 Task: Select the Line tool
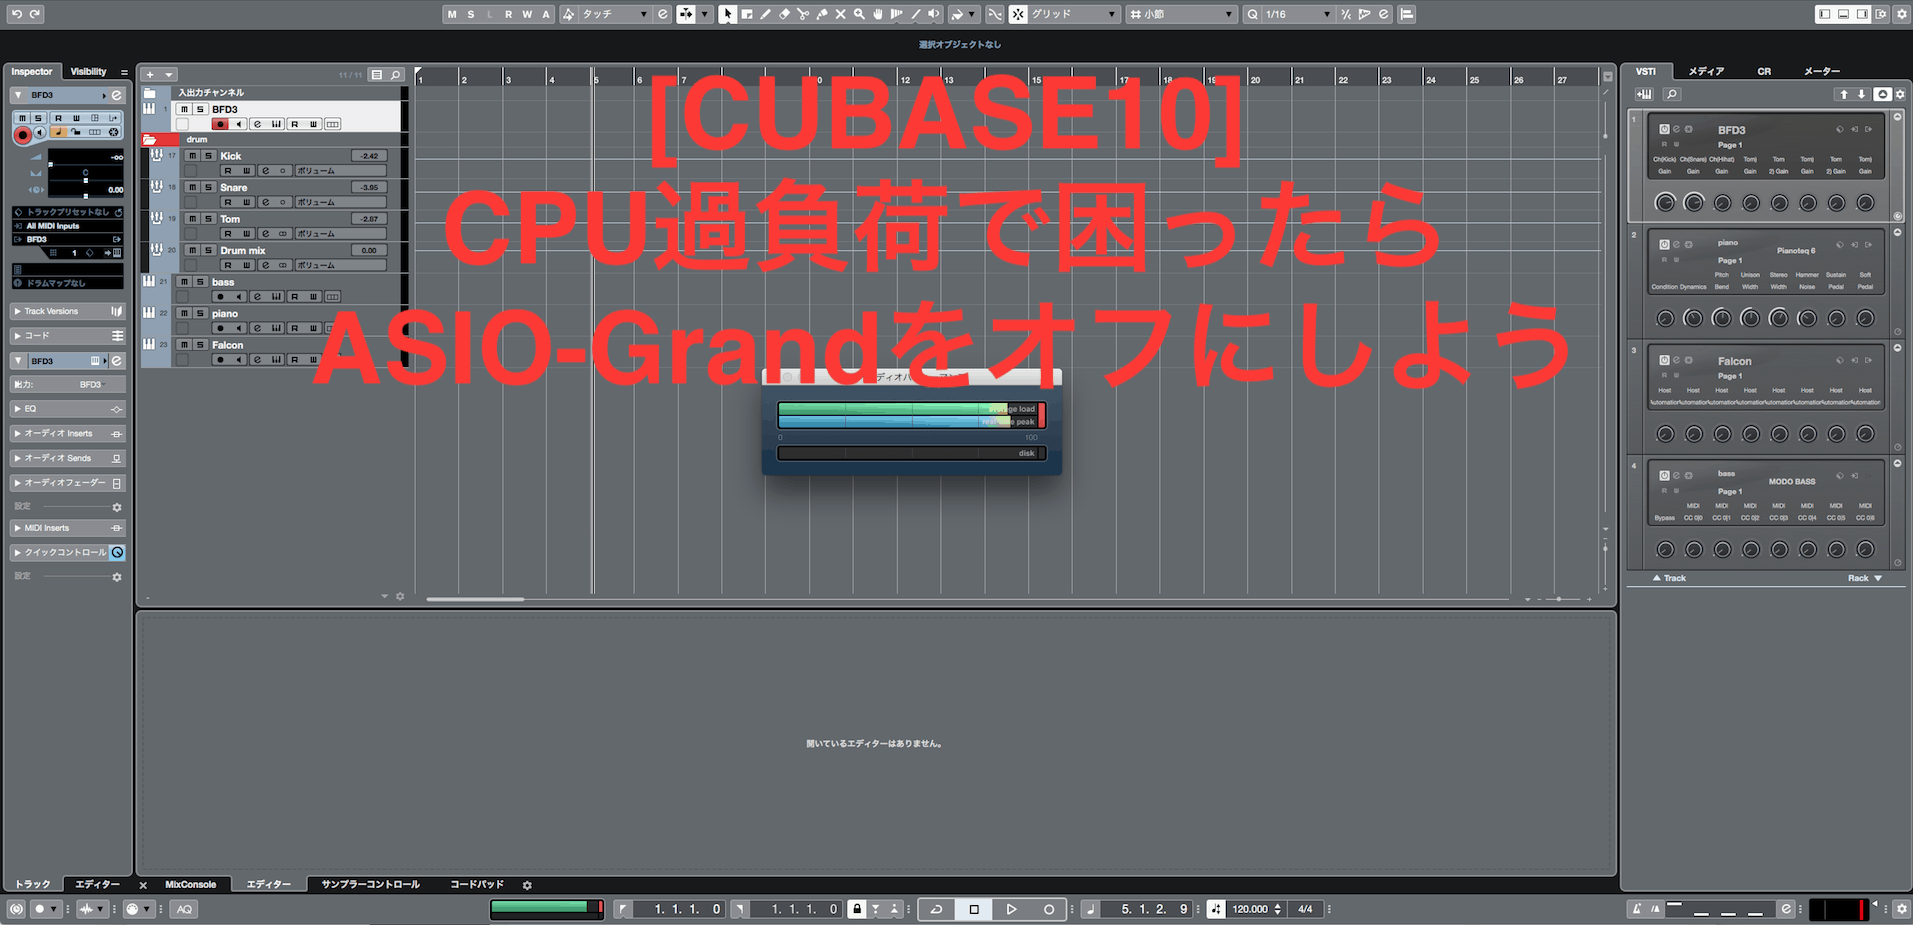(915, 14)
